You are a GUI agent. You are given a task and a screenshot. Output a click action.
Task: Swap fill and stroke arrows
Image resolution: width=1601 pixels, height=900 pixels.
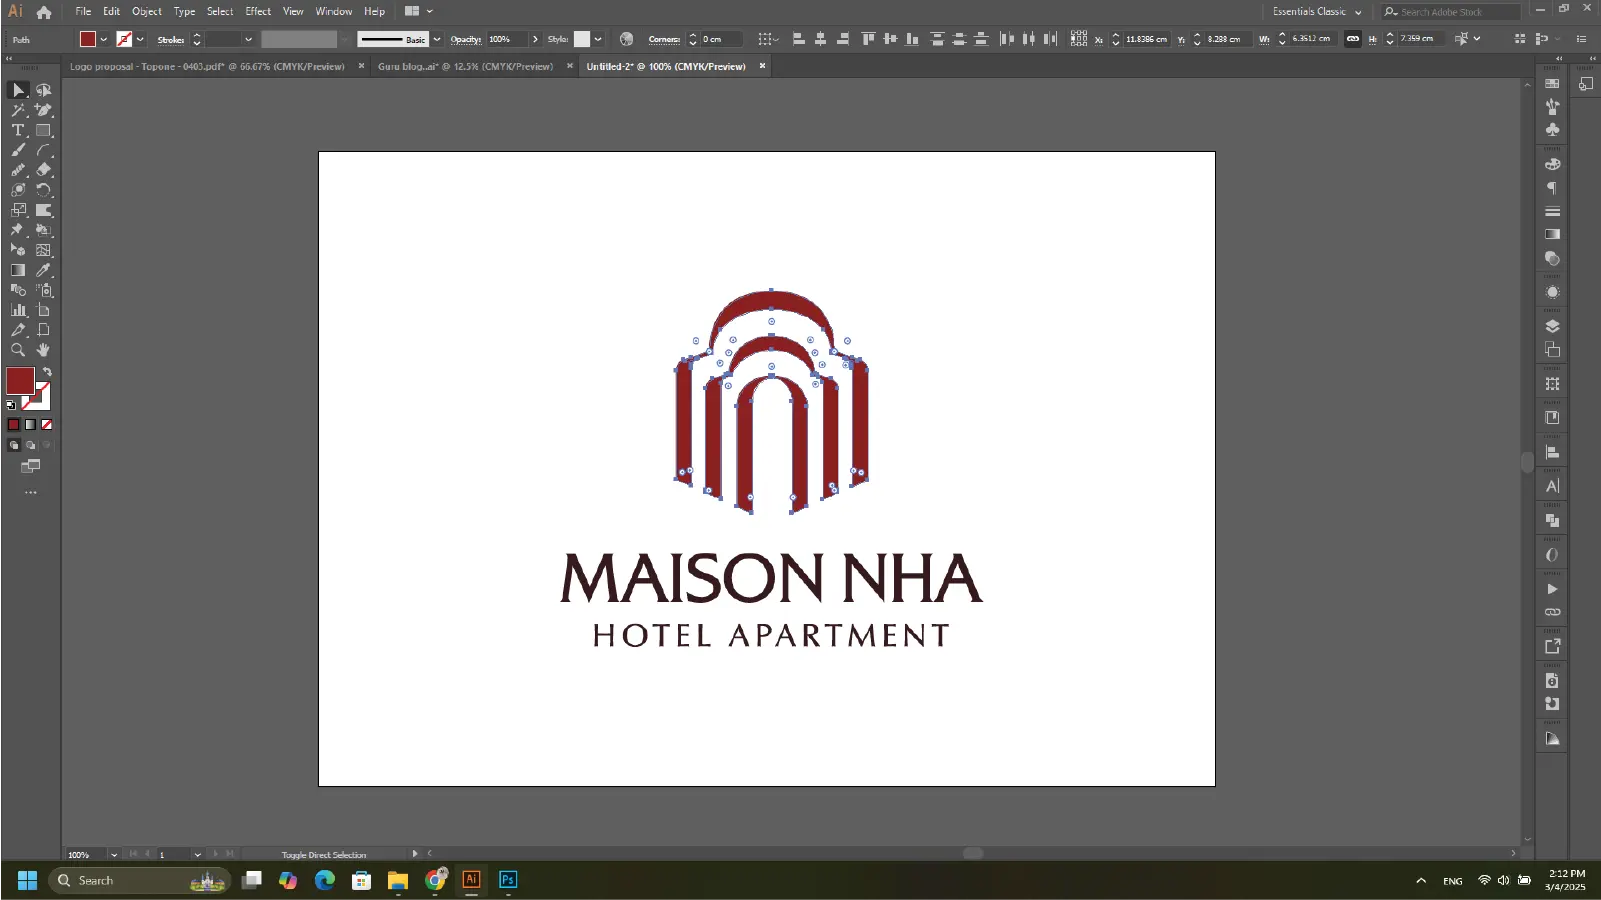click(47, 372)
